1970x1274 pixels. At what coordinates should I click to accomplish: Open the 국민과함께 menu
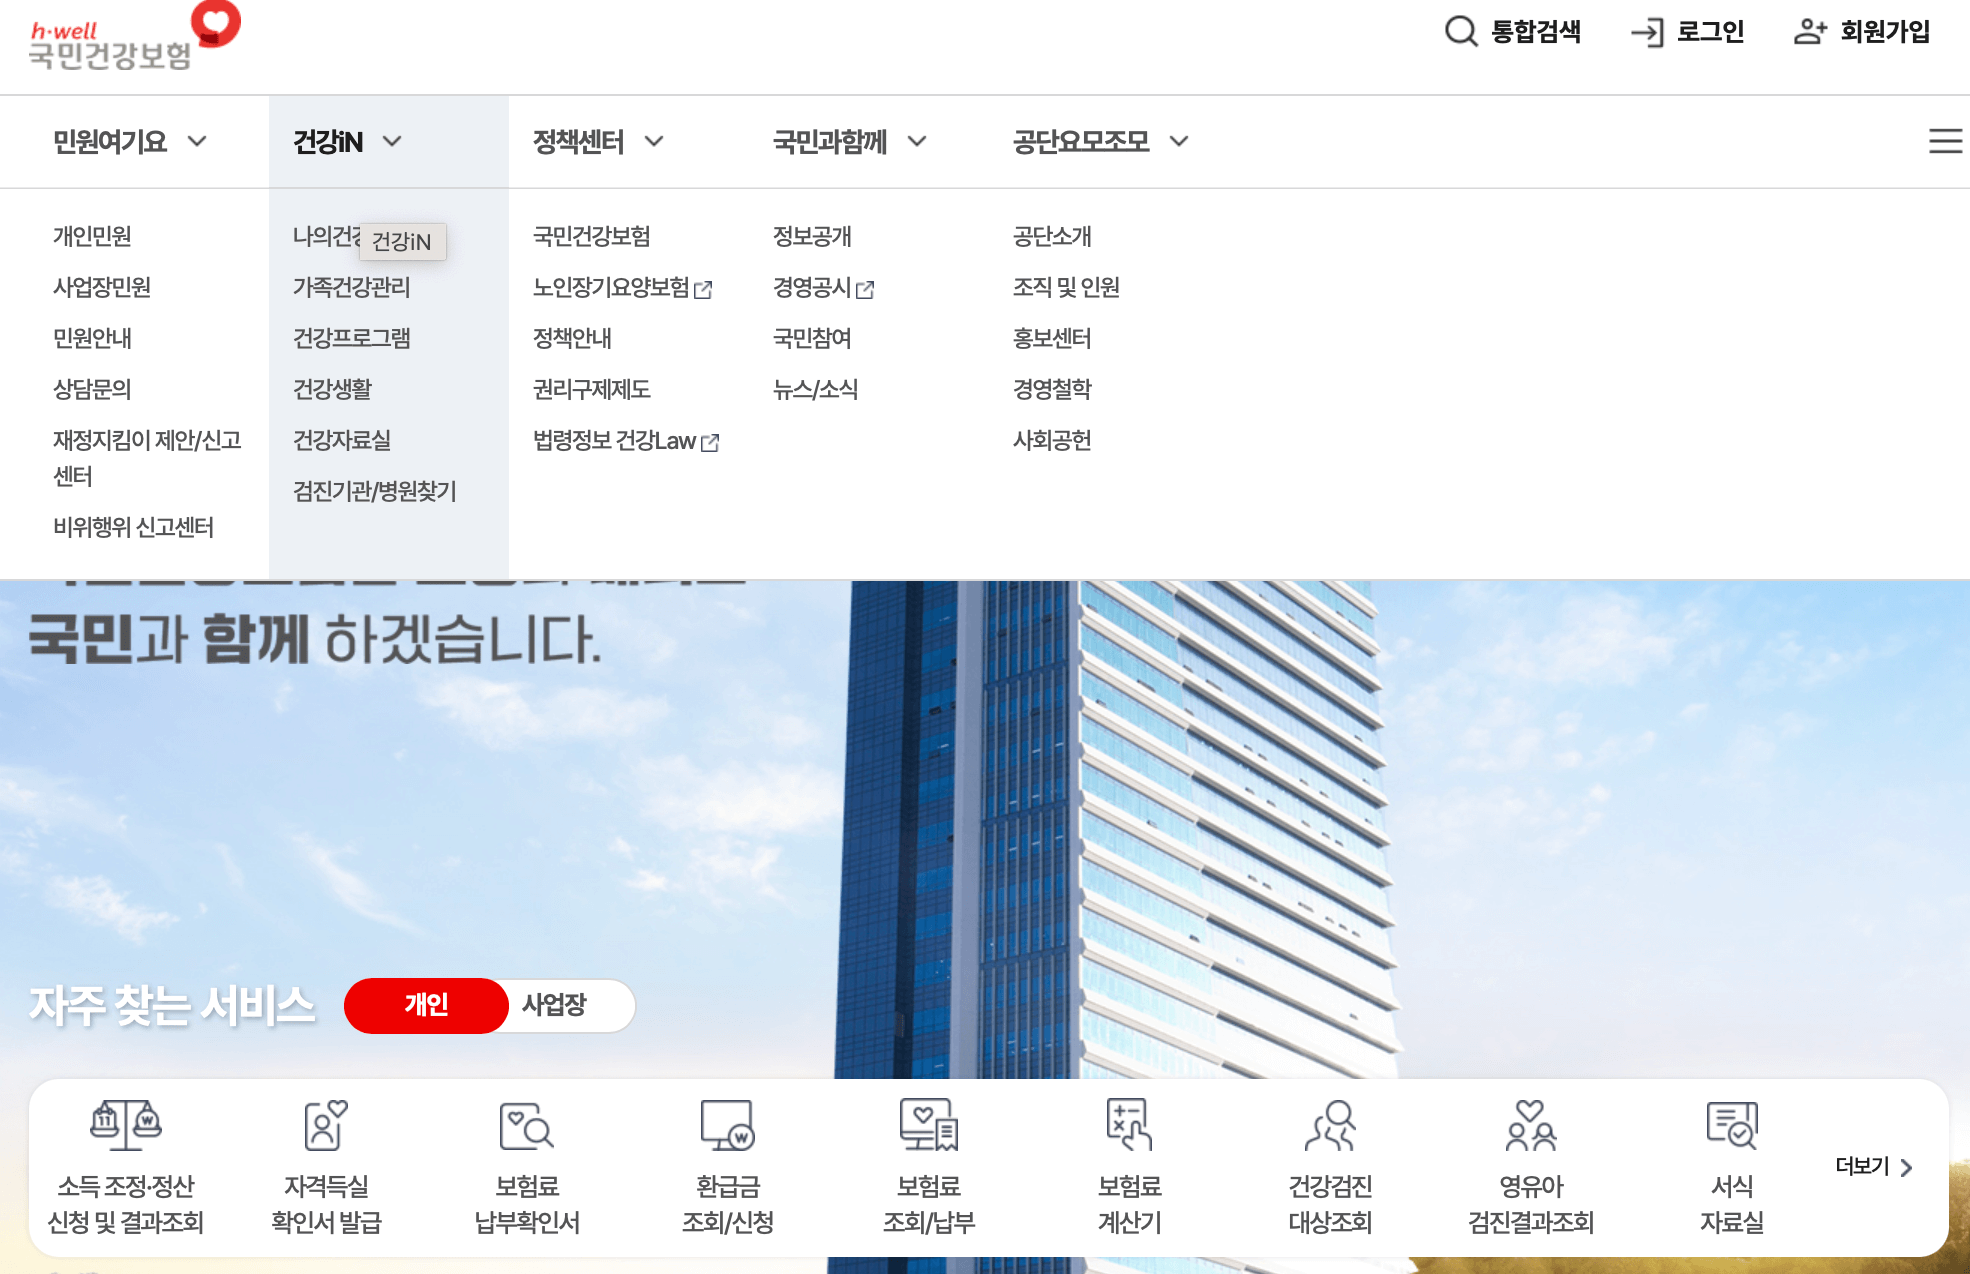coord(833,141)
